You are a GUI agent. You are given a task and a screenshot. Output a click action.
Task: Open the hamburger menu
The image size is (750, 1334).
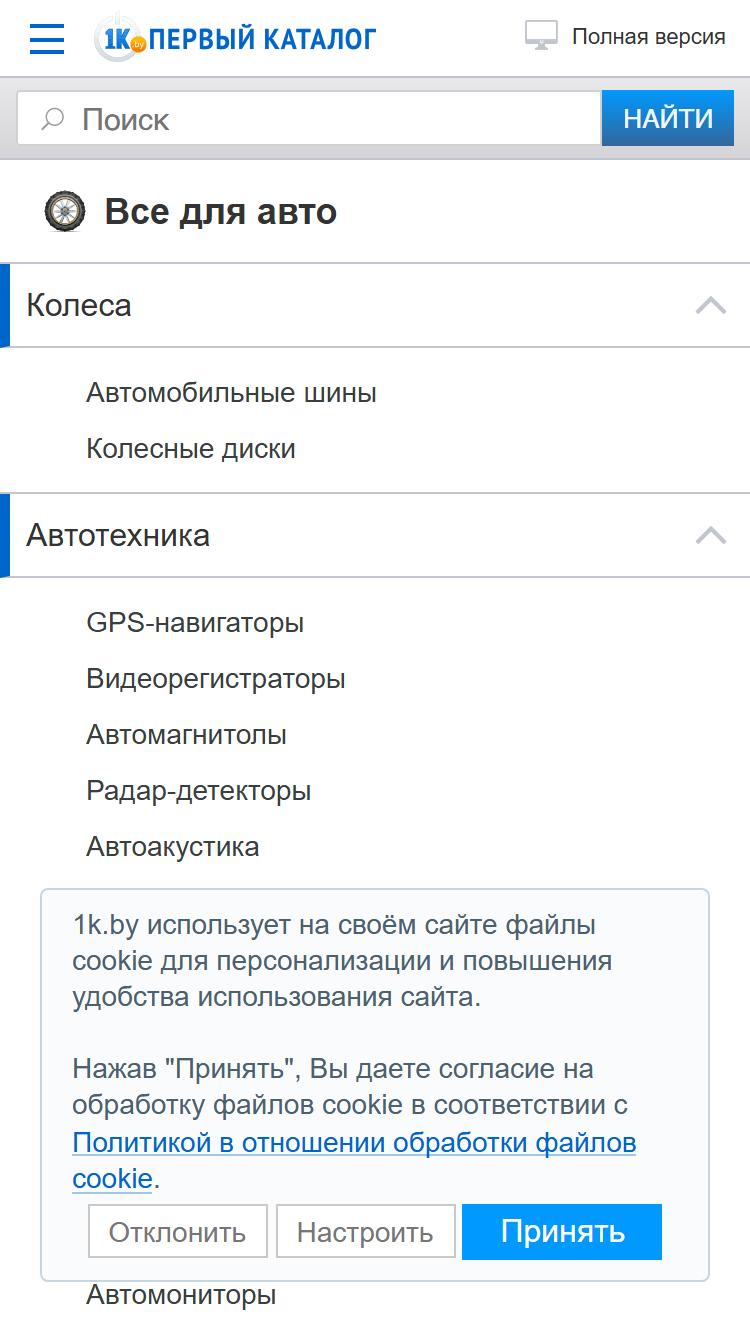click(47, 38)
